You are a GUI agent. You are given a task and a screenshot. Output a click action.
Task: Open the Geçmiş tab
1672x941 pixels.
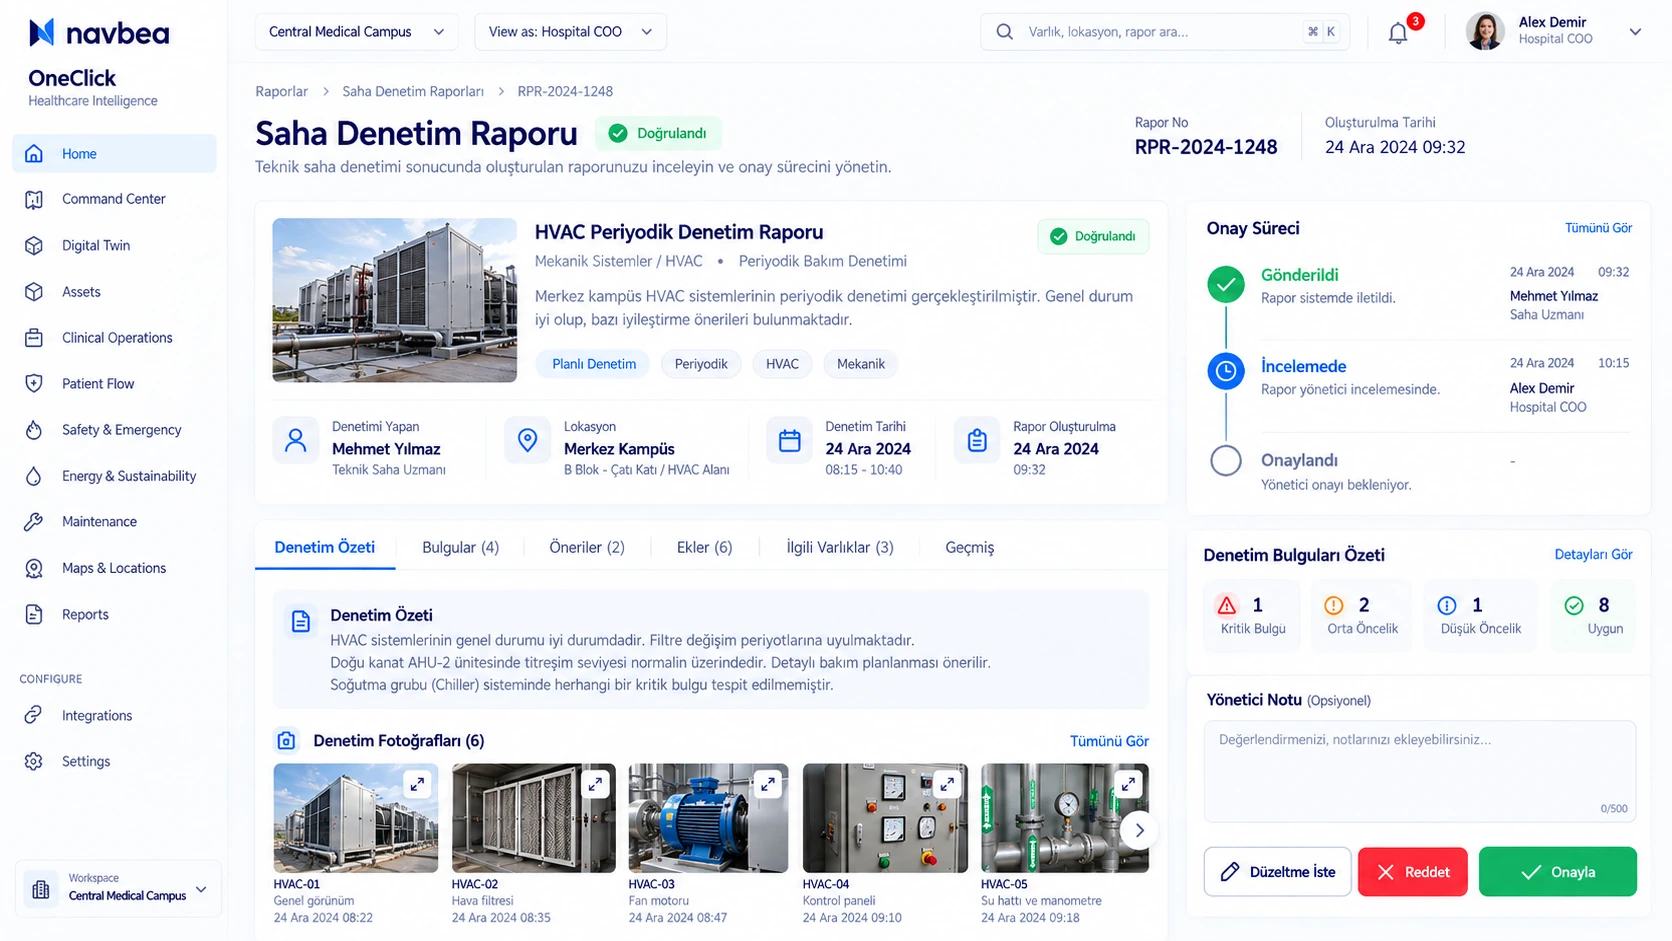point(970,547)
